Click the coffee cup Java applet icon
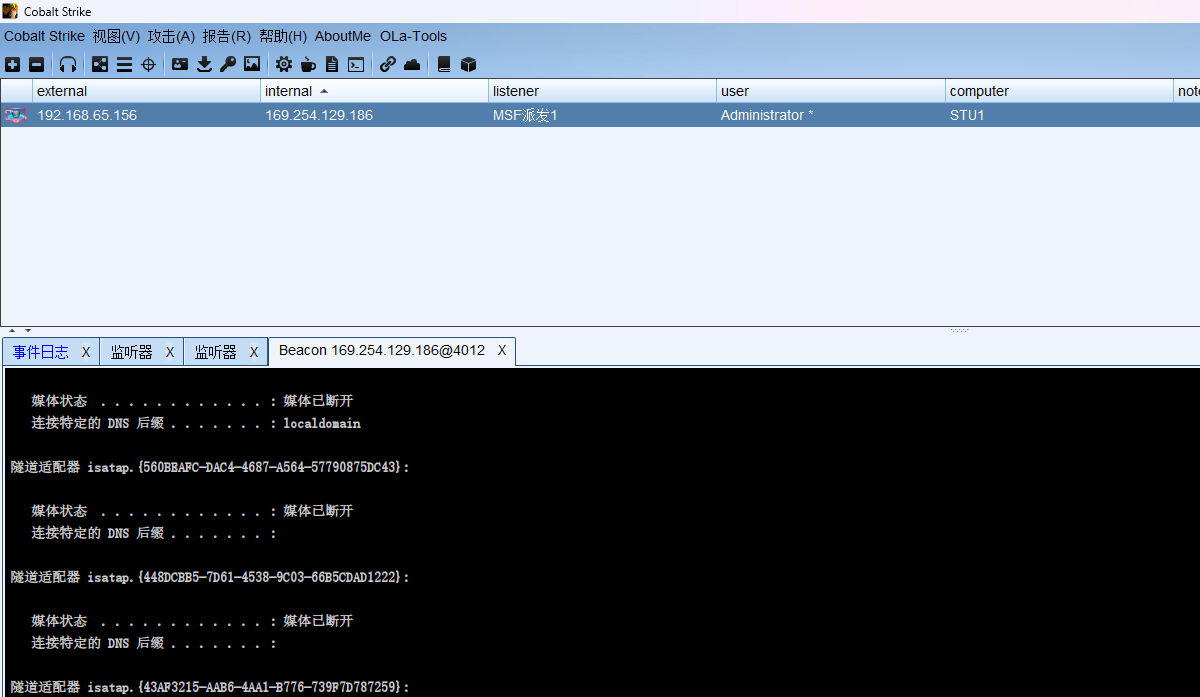 [x=308, y=65]
